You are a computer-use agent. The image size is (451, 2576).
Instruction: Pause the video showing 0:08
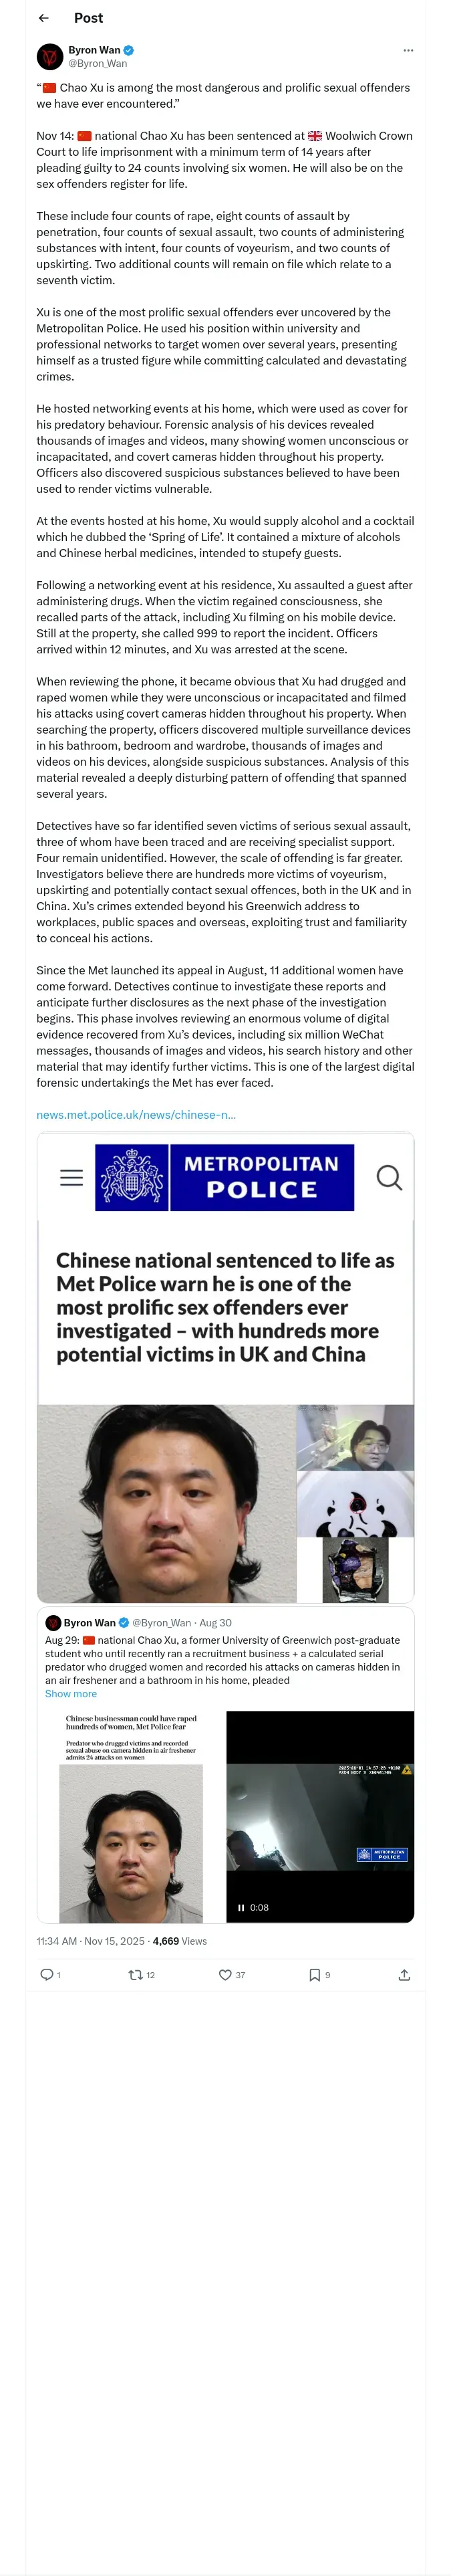point(241,1907)
